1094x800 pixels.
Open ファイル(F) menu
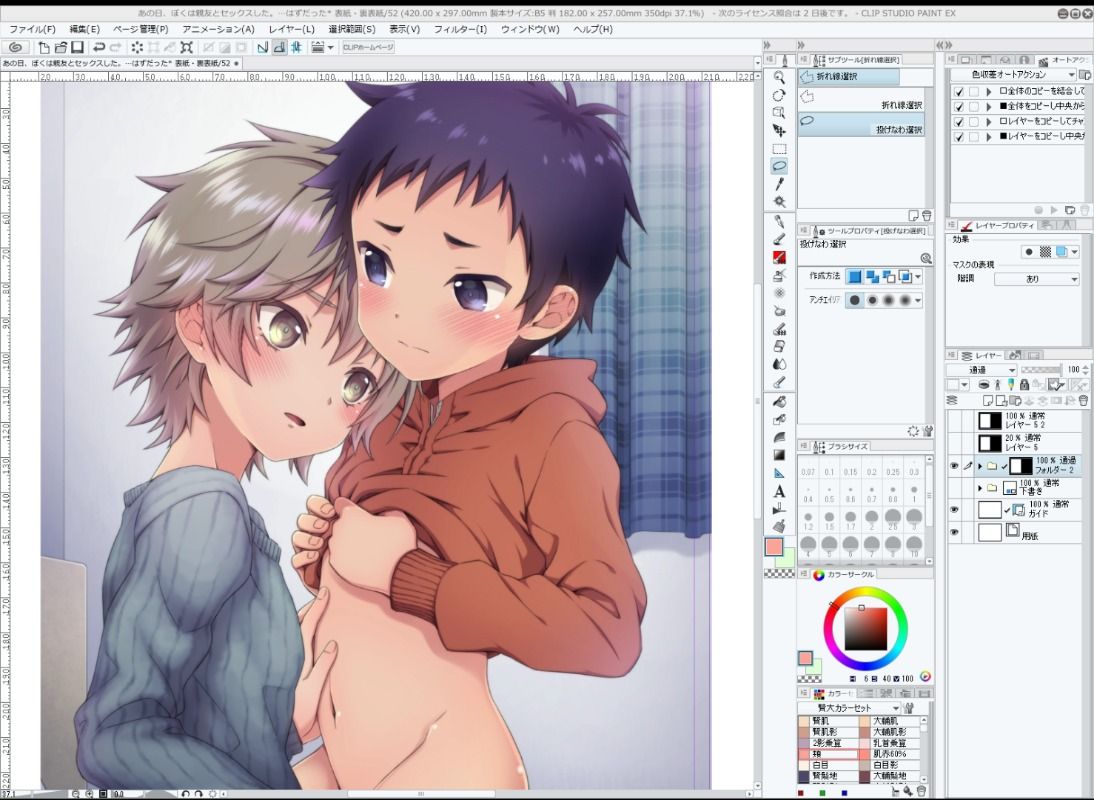(x=32, y=29)
